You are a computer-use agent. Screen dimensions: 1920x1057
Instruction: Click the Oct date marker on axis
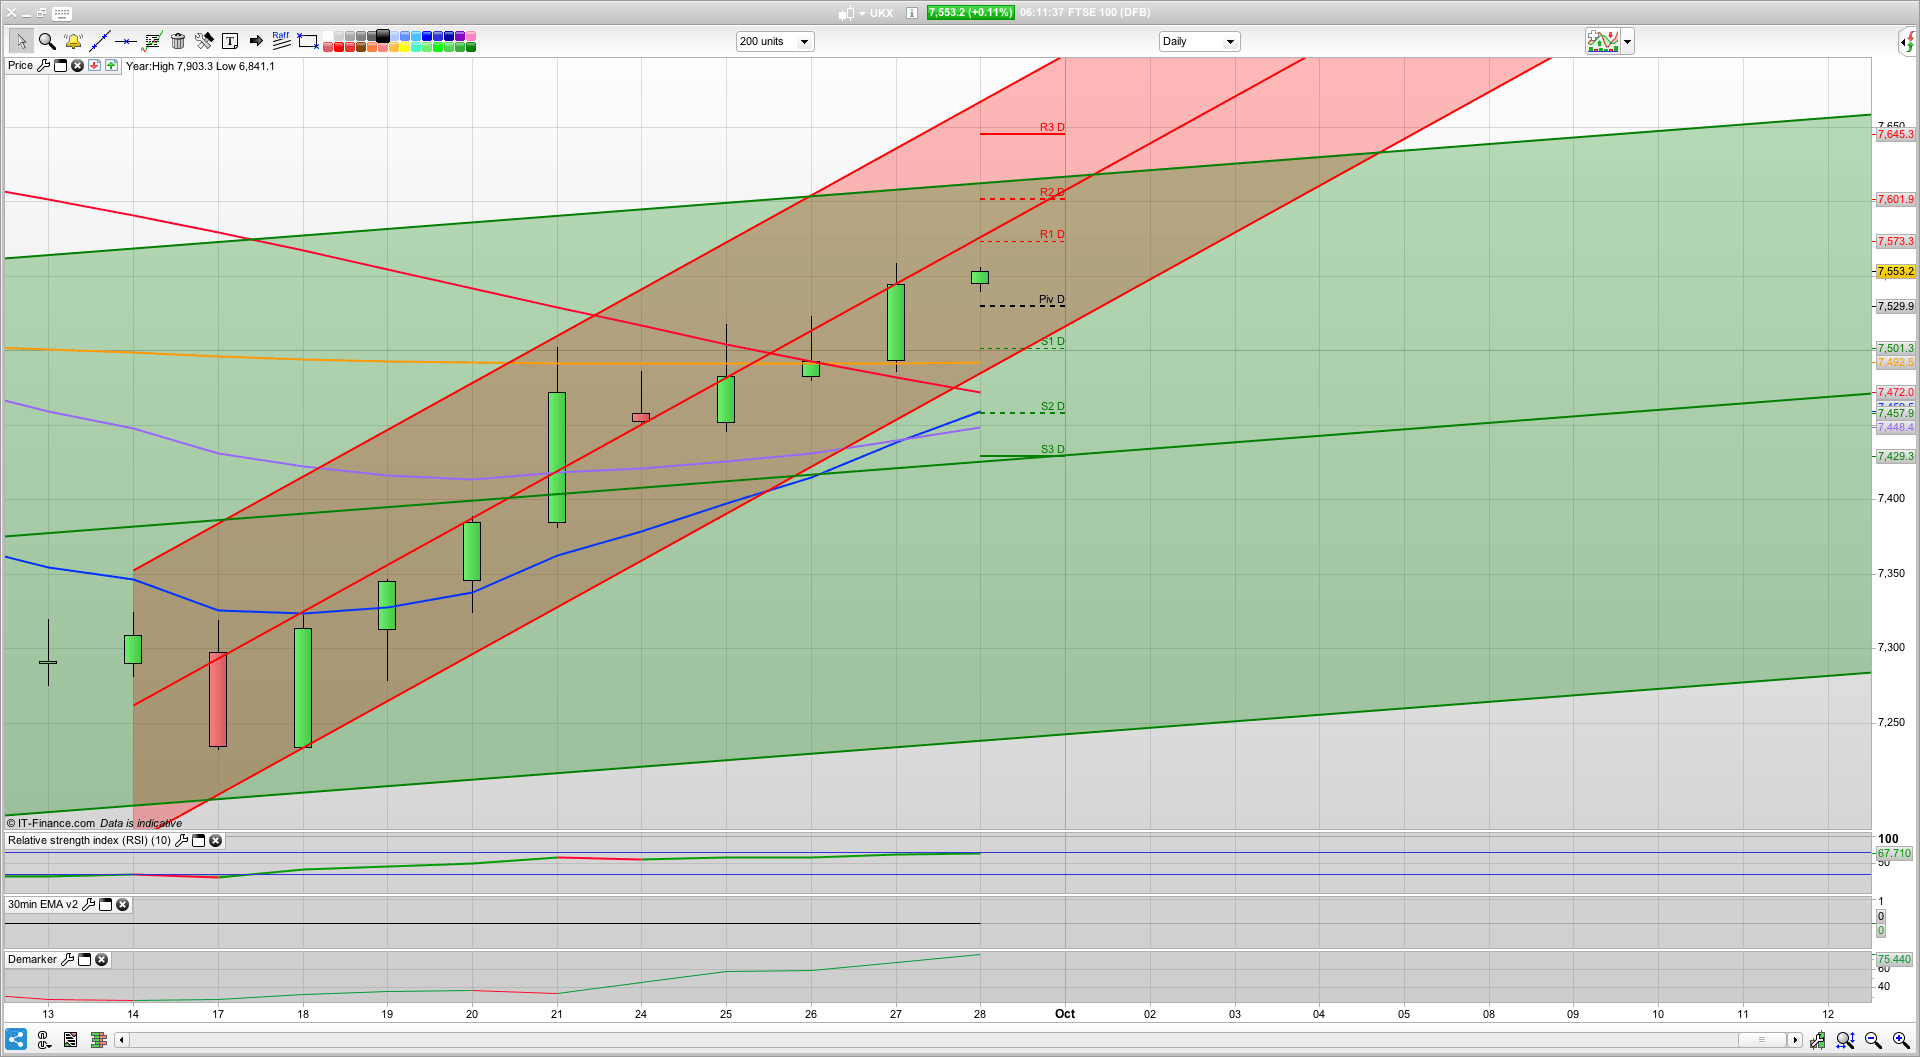[x=1065, y=1014]
